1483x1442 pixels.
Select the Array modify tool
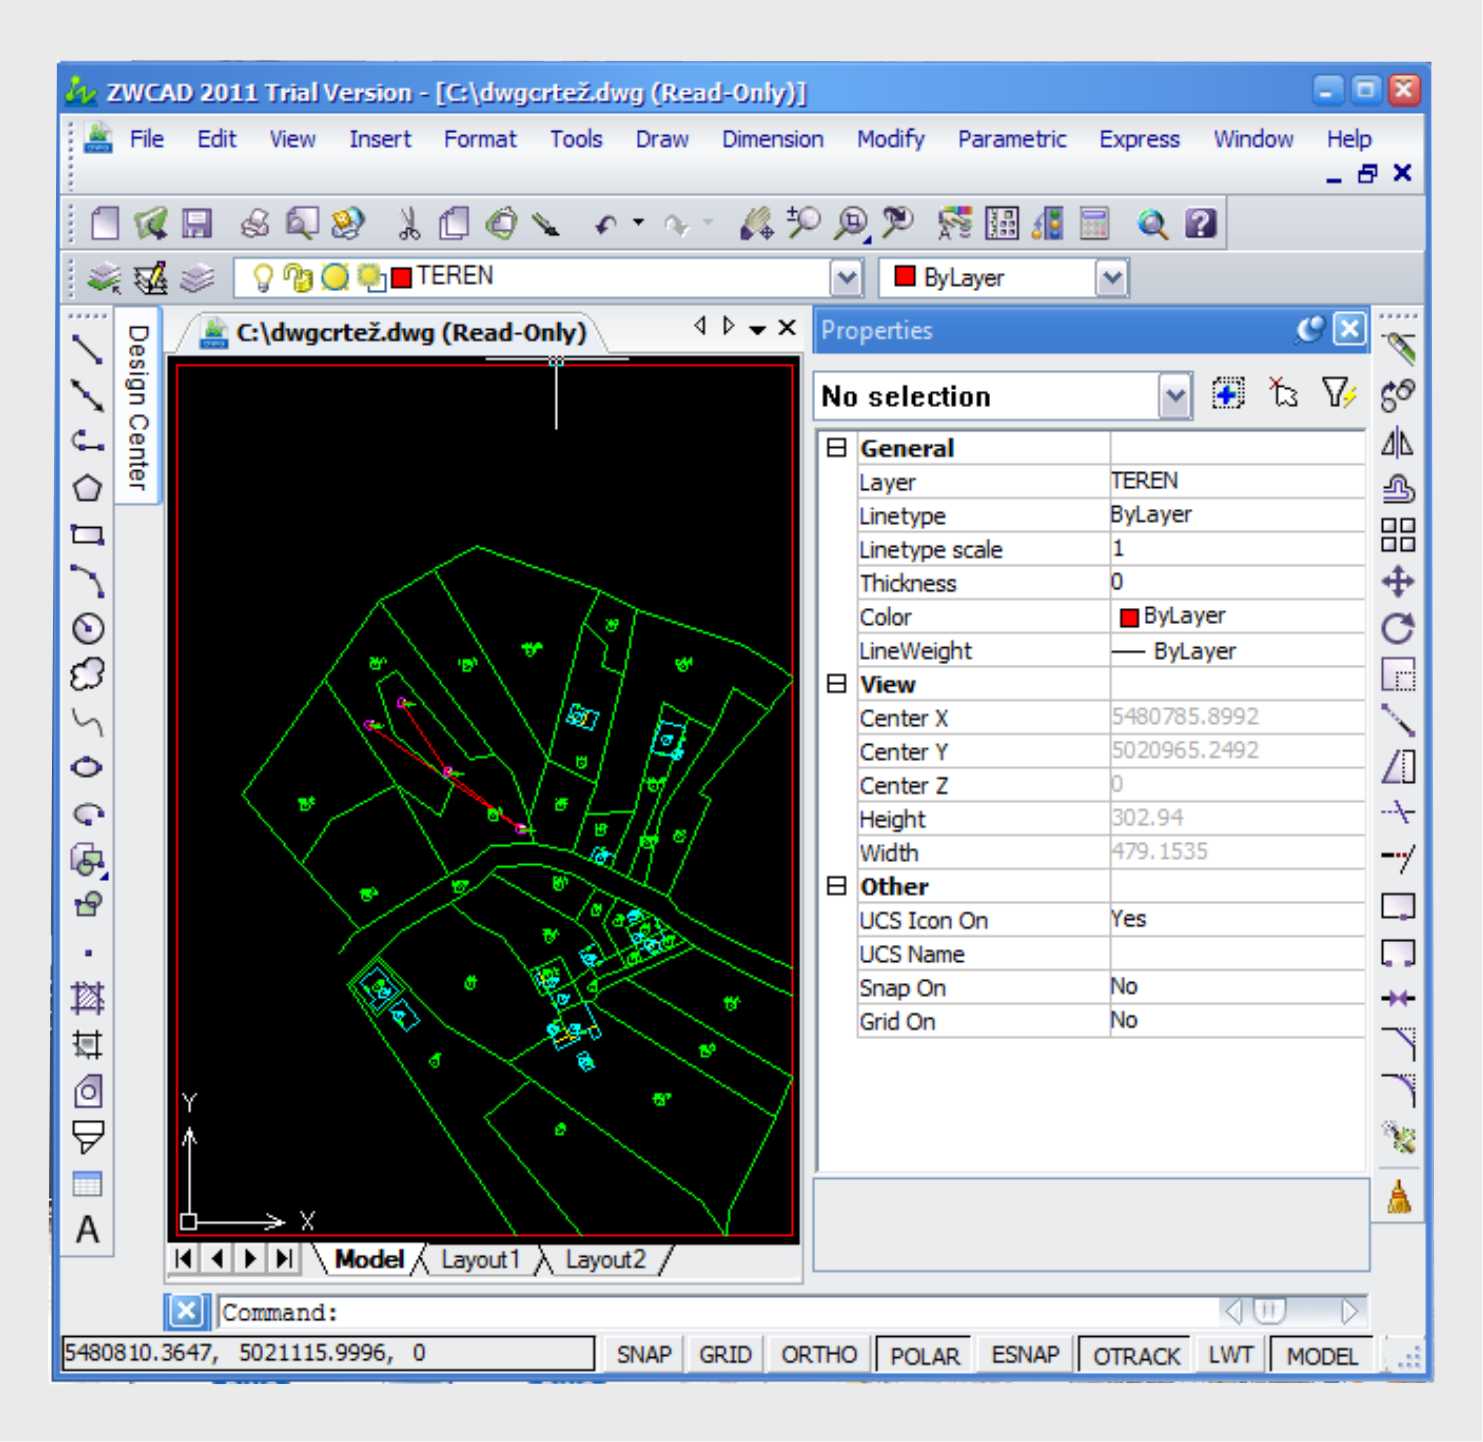point(1398,535)
